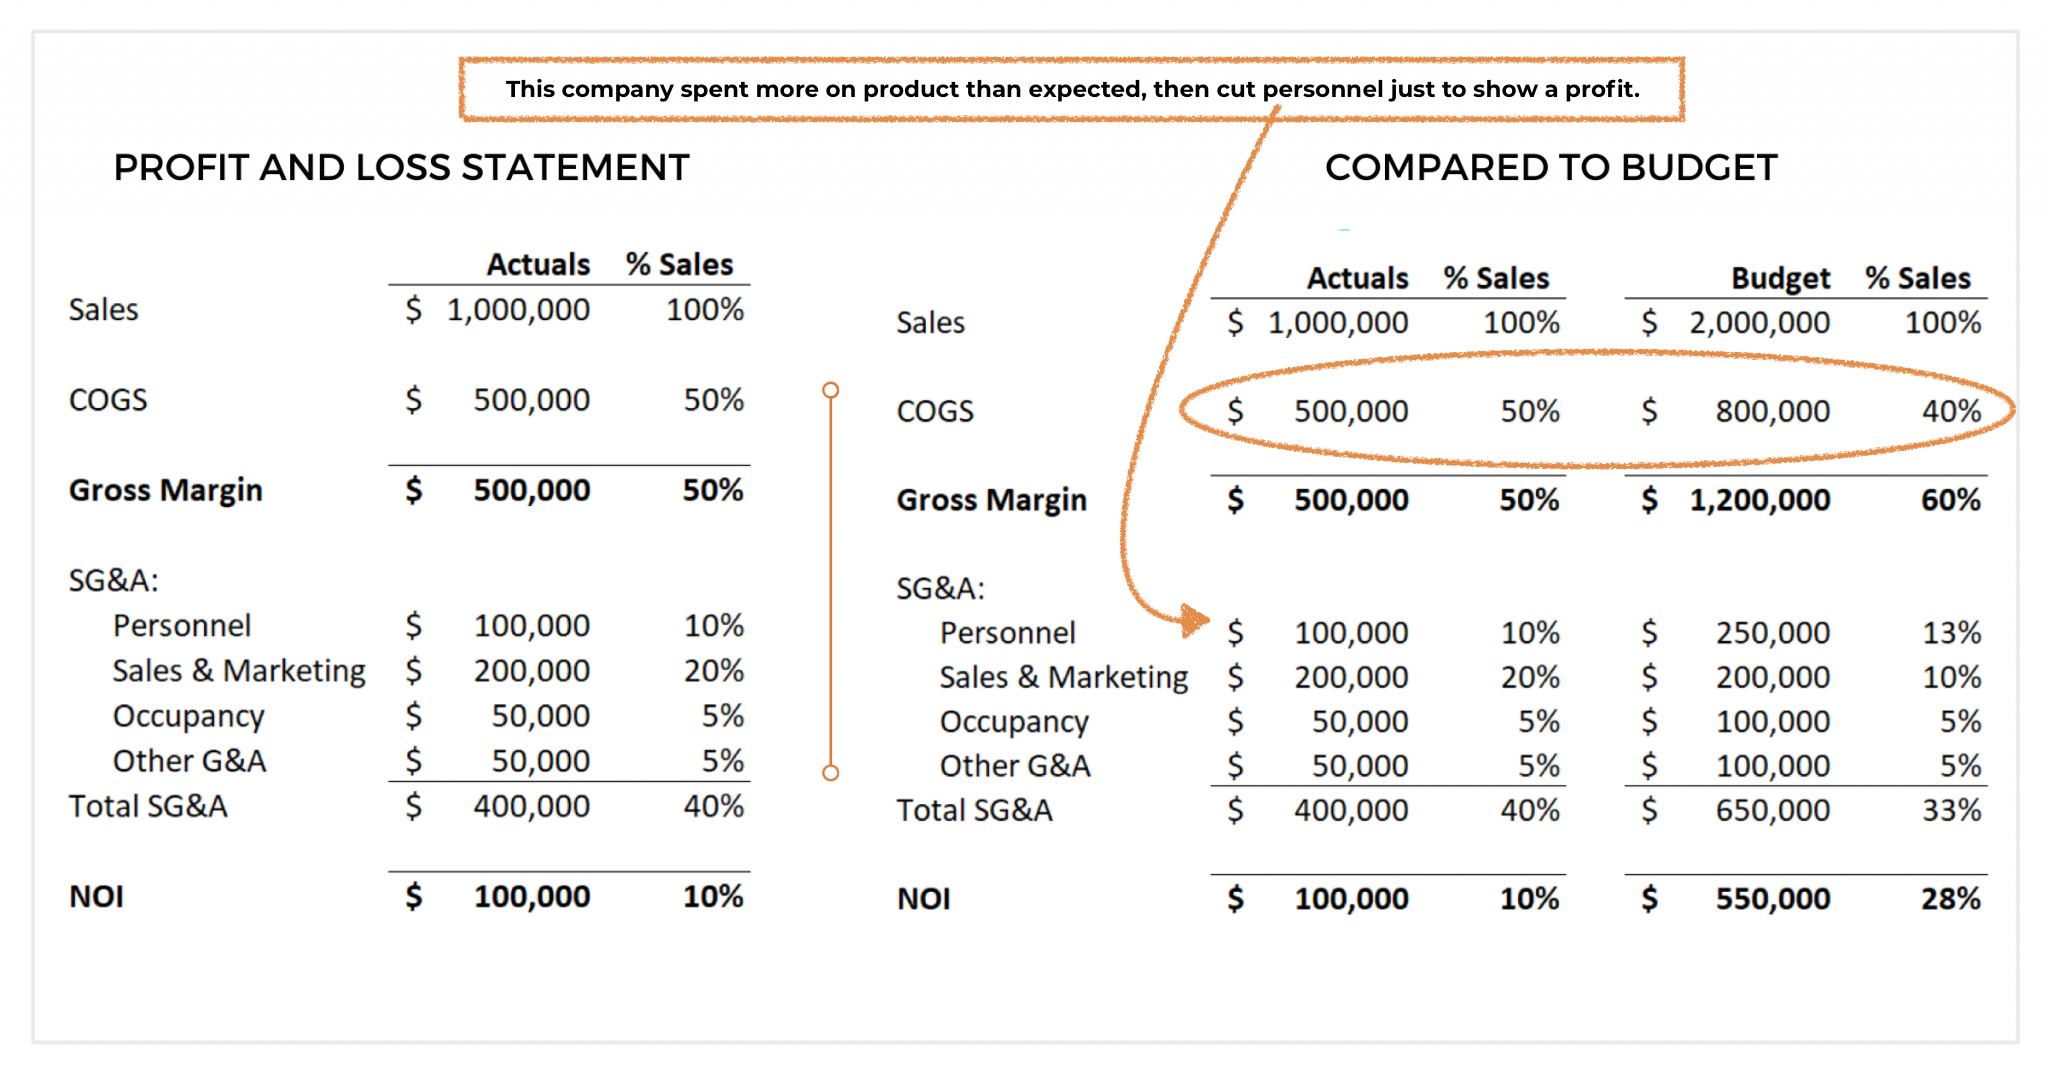2048x1072 pixels.
Task: Click the PROFIT AND LOSS STATEMENT heading
Action: [401, 167]
